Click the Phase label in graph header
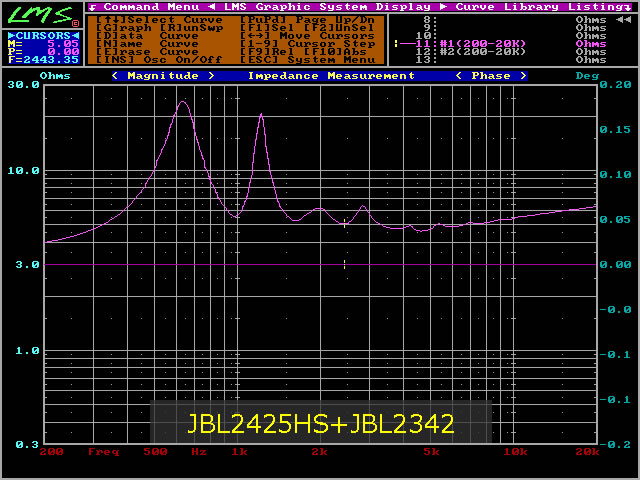 click(x=491, y=76)
